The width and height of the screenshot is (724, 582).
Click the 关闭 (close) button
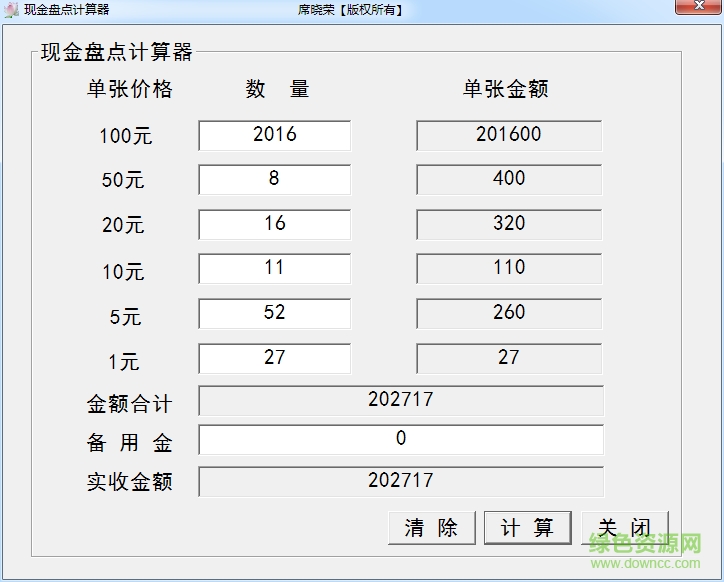click(624, 528)
